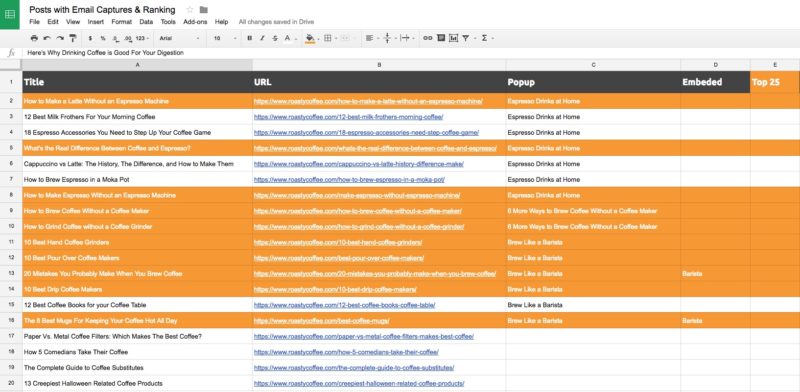Open more number formats dropdown (123)
The width and height of the screenshot is (800, 392).
coord(142,38)
